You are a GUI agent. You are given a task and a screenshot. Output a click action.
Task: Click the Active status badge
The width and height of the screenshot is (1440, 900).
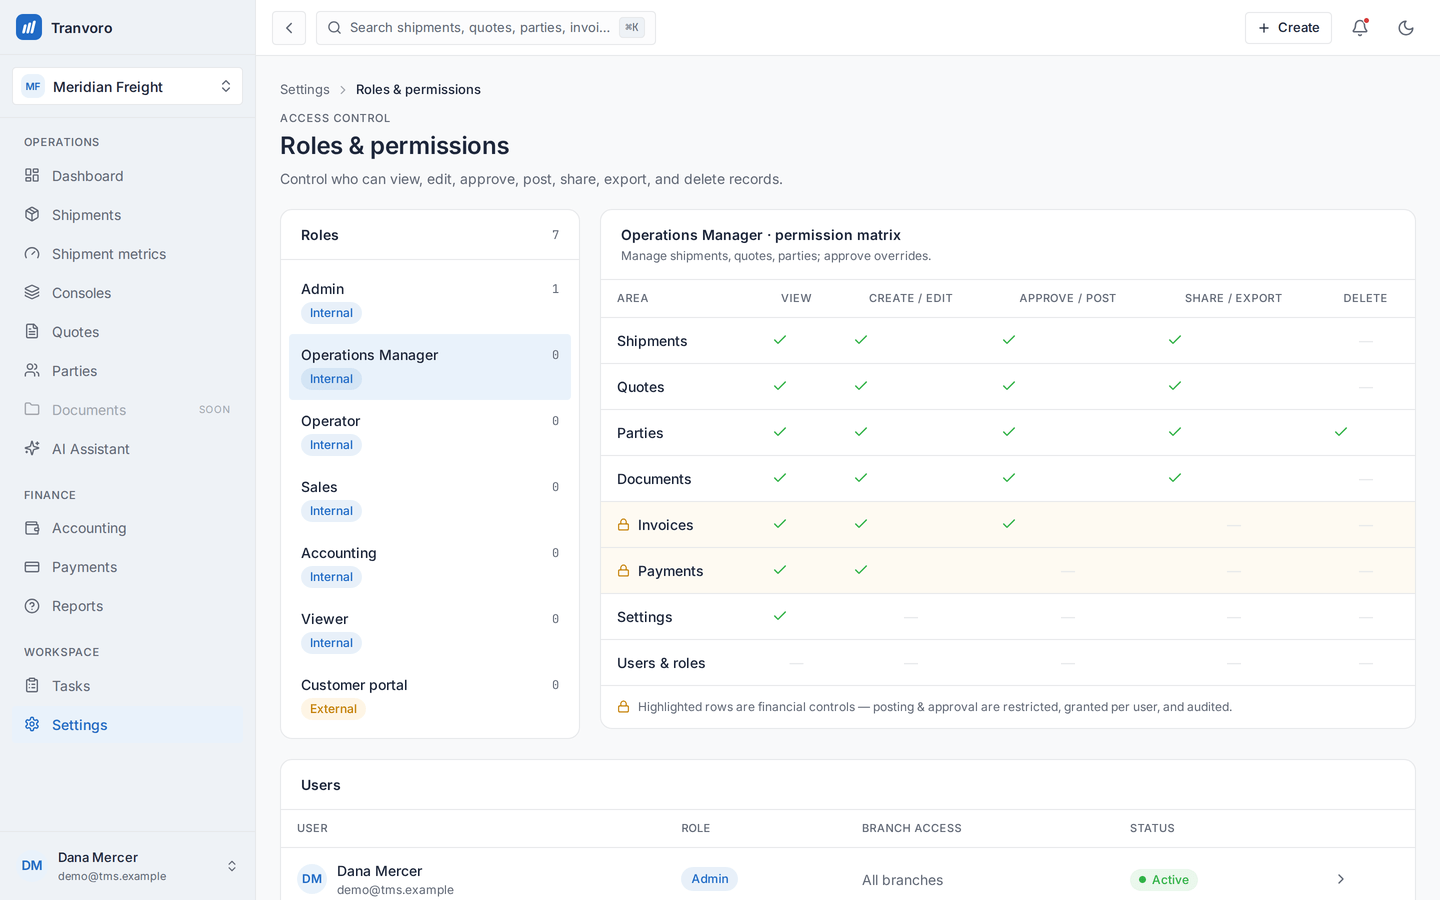click(x=1164, y=880)
